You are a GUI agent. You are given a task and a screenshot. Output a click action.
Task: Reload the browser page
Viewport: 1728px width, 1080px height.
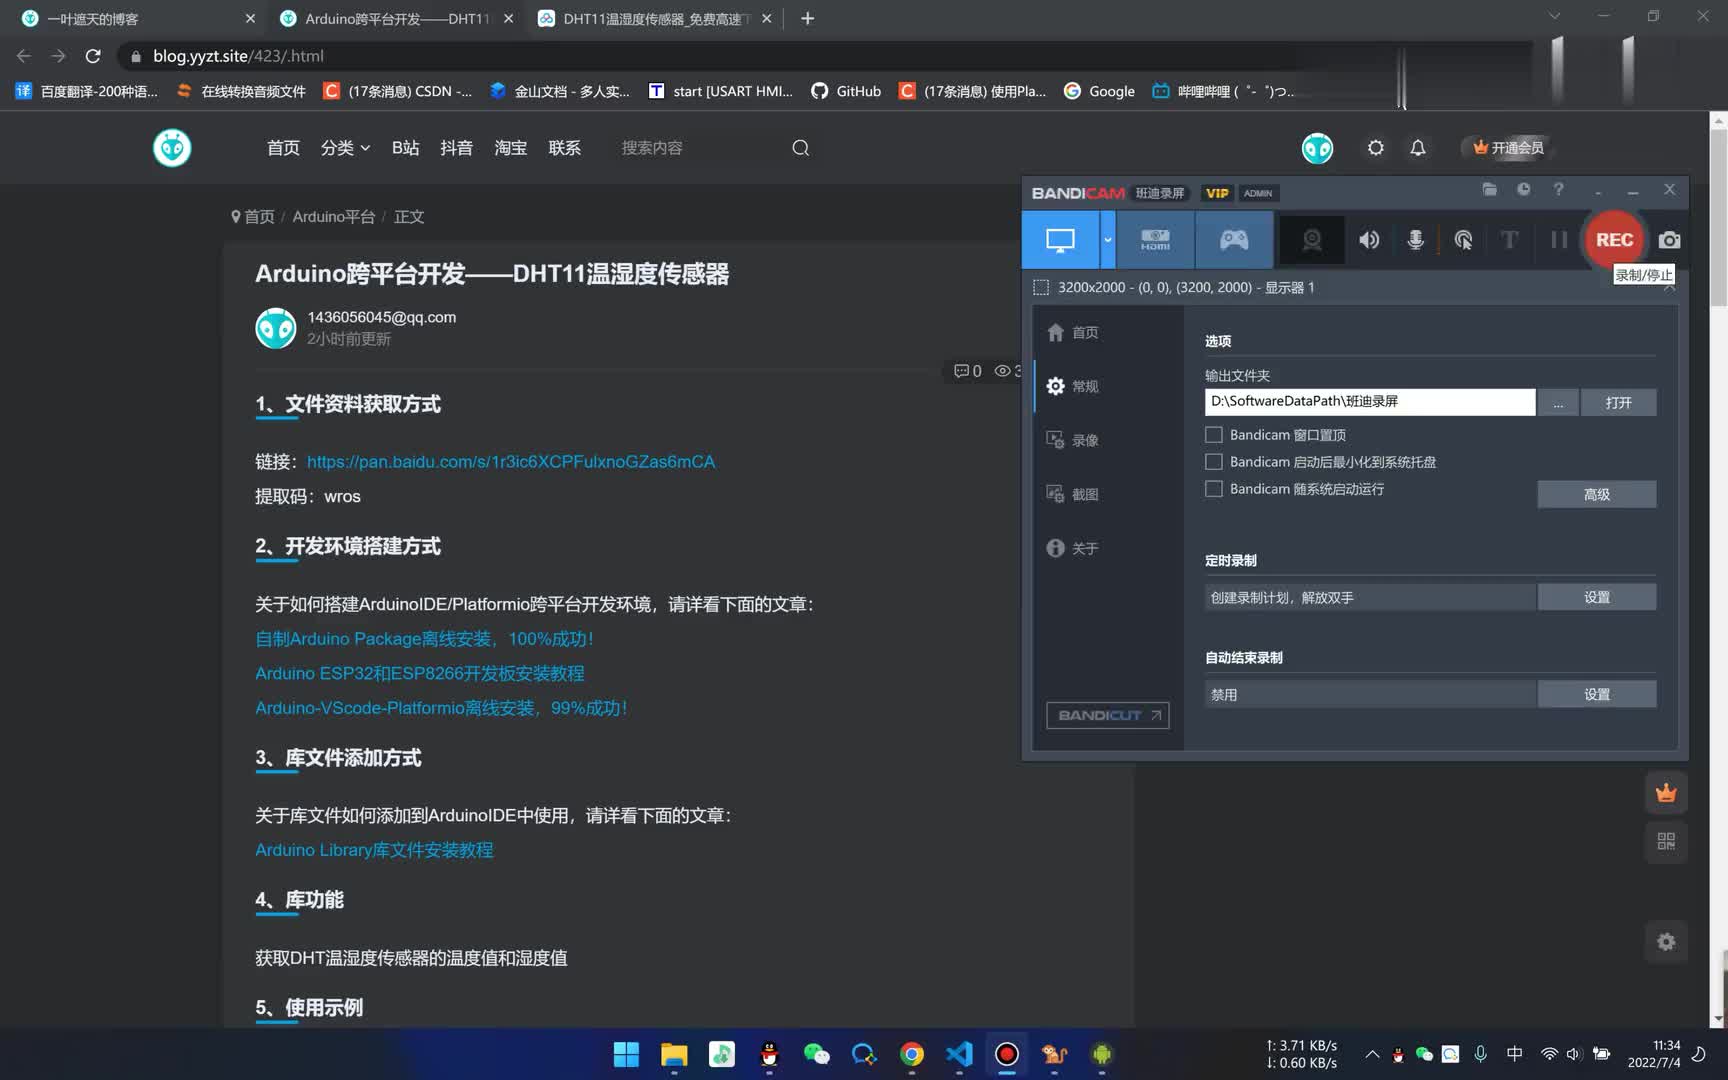point(93,56)
